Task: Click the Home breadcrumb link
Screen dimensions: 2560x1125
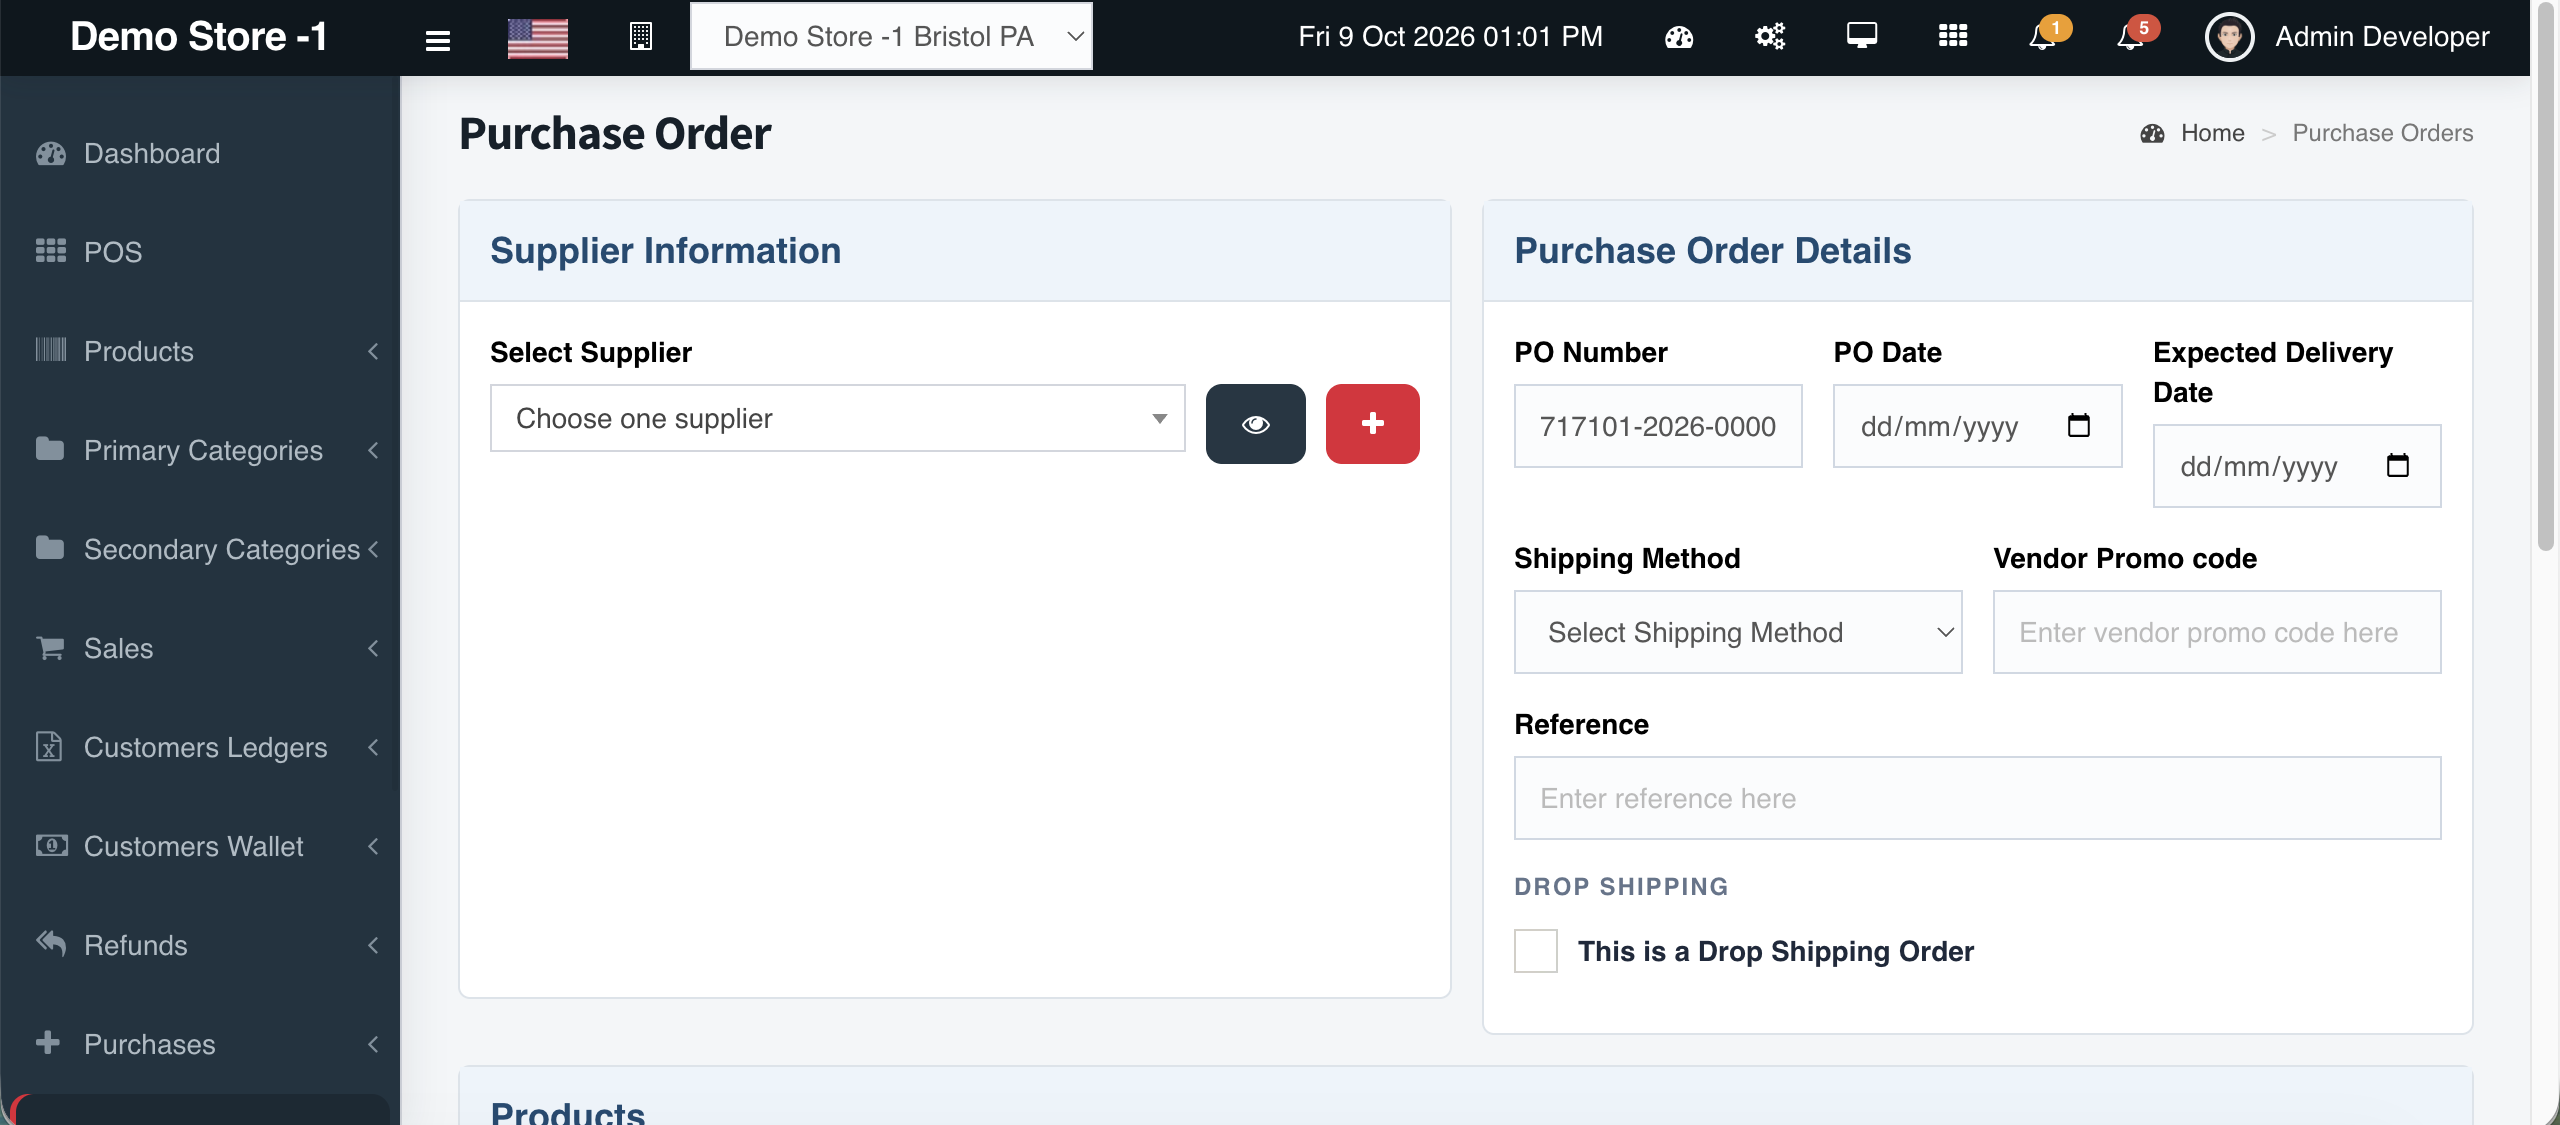Action: click(x=2213, y=133)
